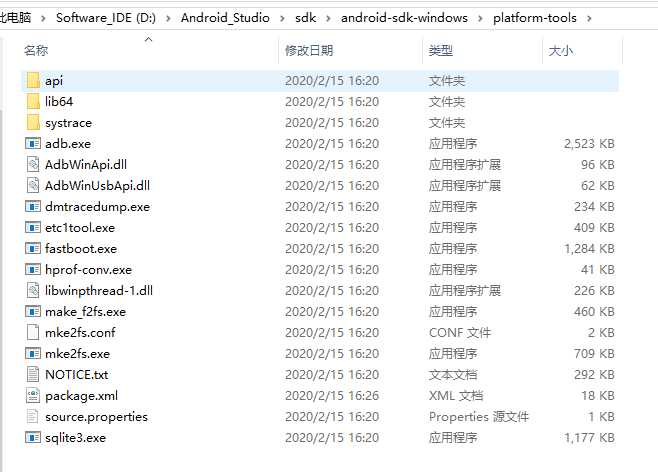Screen dimensions: 658x472
Task: Select file name adb.exe
Action: coord(68,143)
